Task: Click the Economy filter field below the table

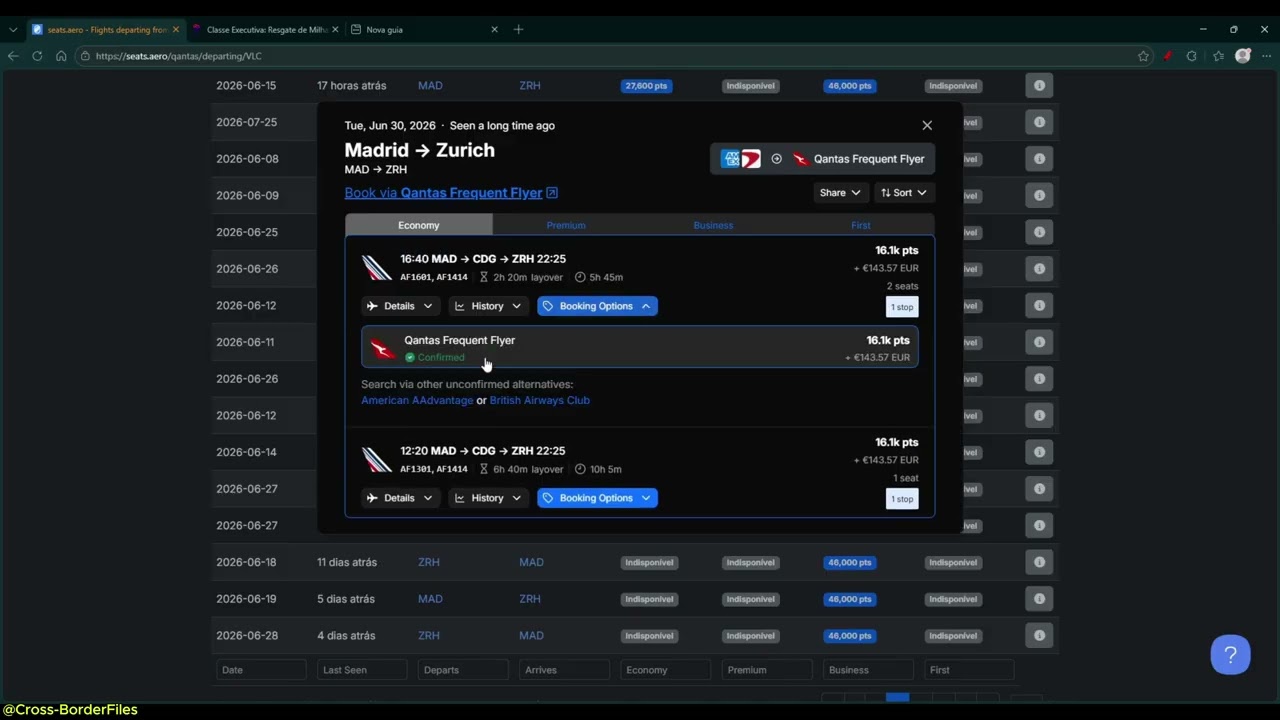Action: coord(665,670)
